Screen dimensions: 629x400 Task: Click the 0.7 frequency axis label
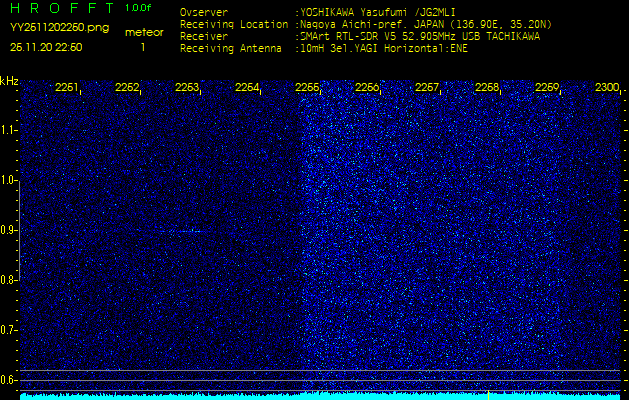tap(7, 330)
